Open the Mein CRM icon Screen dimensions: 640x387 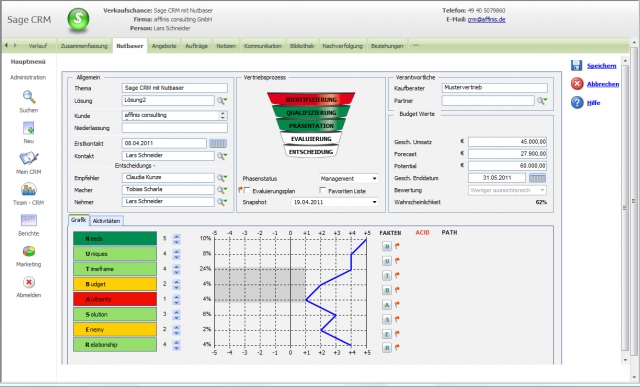coord(29,159)
